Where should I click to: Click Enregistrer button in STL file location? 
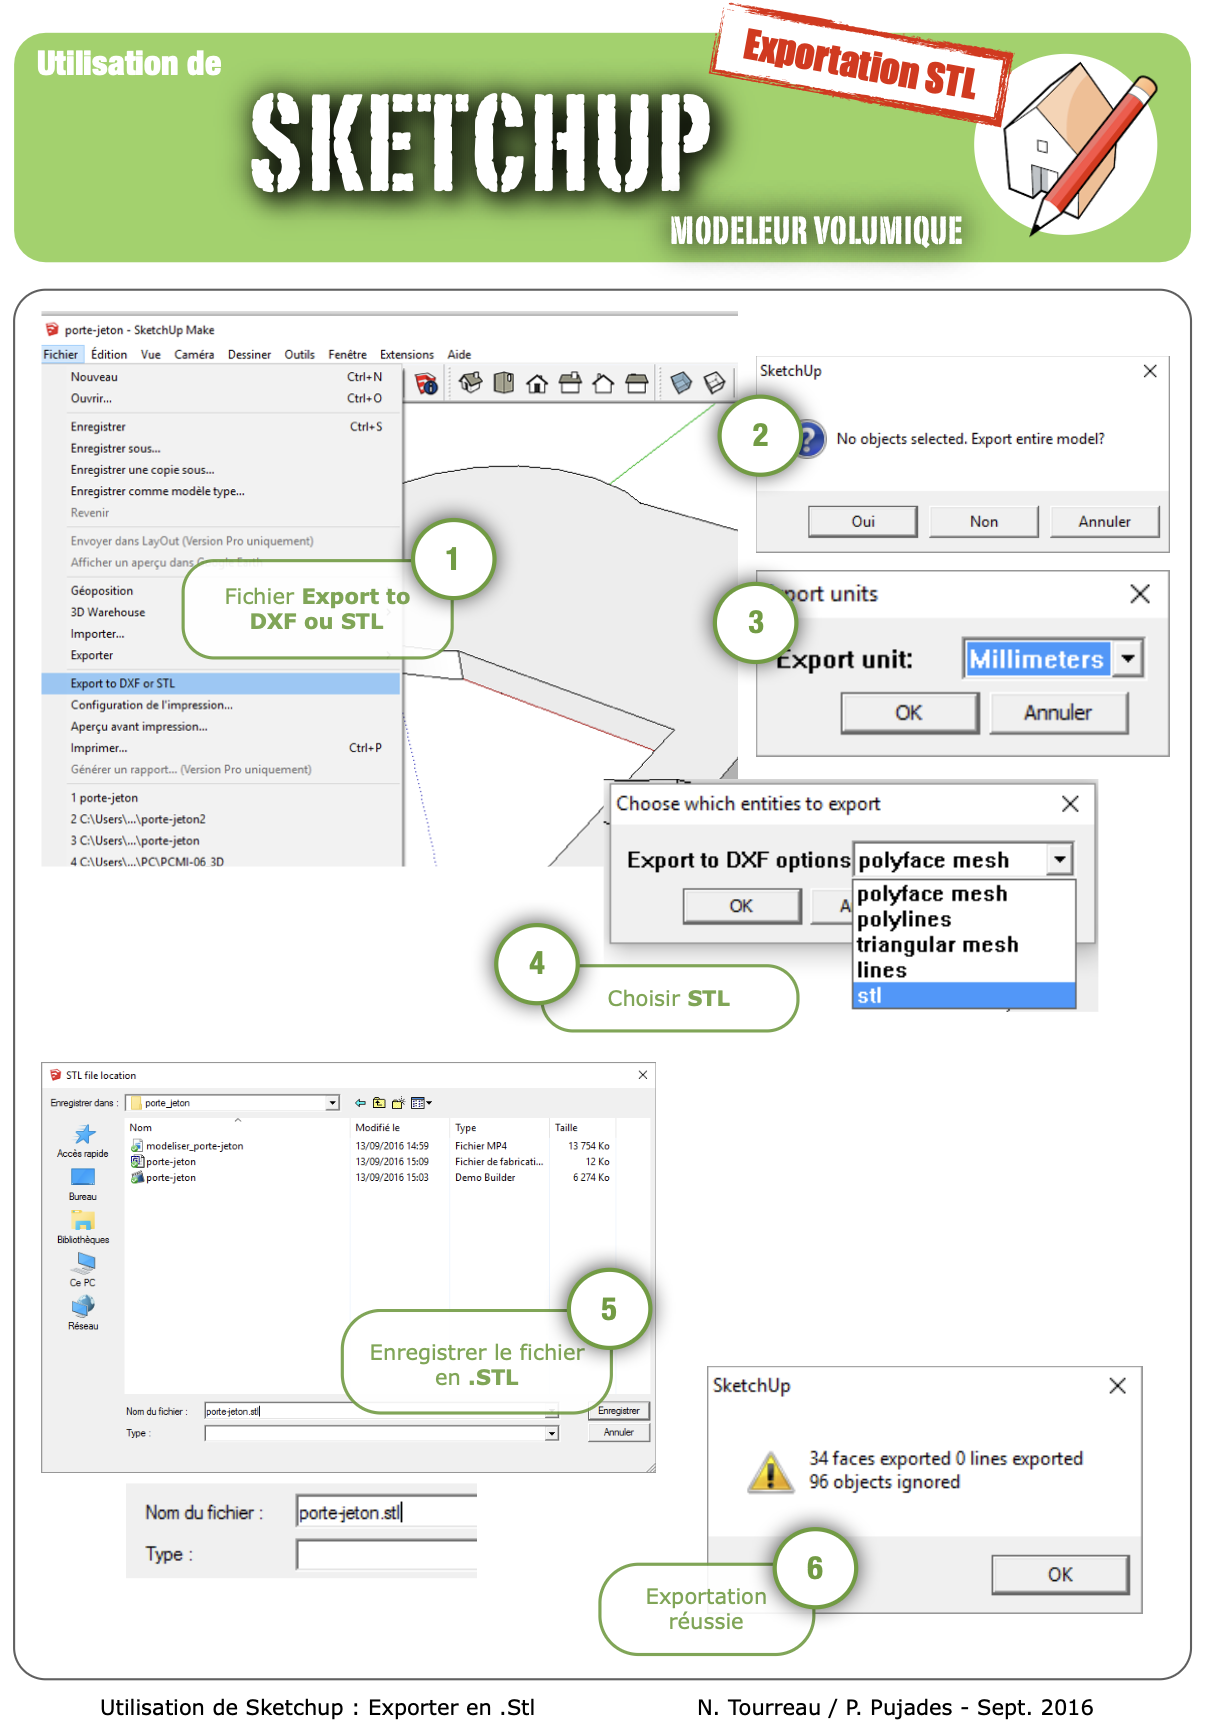(x=619, y=1411)
